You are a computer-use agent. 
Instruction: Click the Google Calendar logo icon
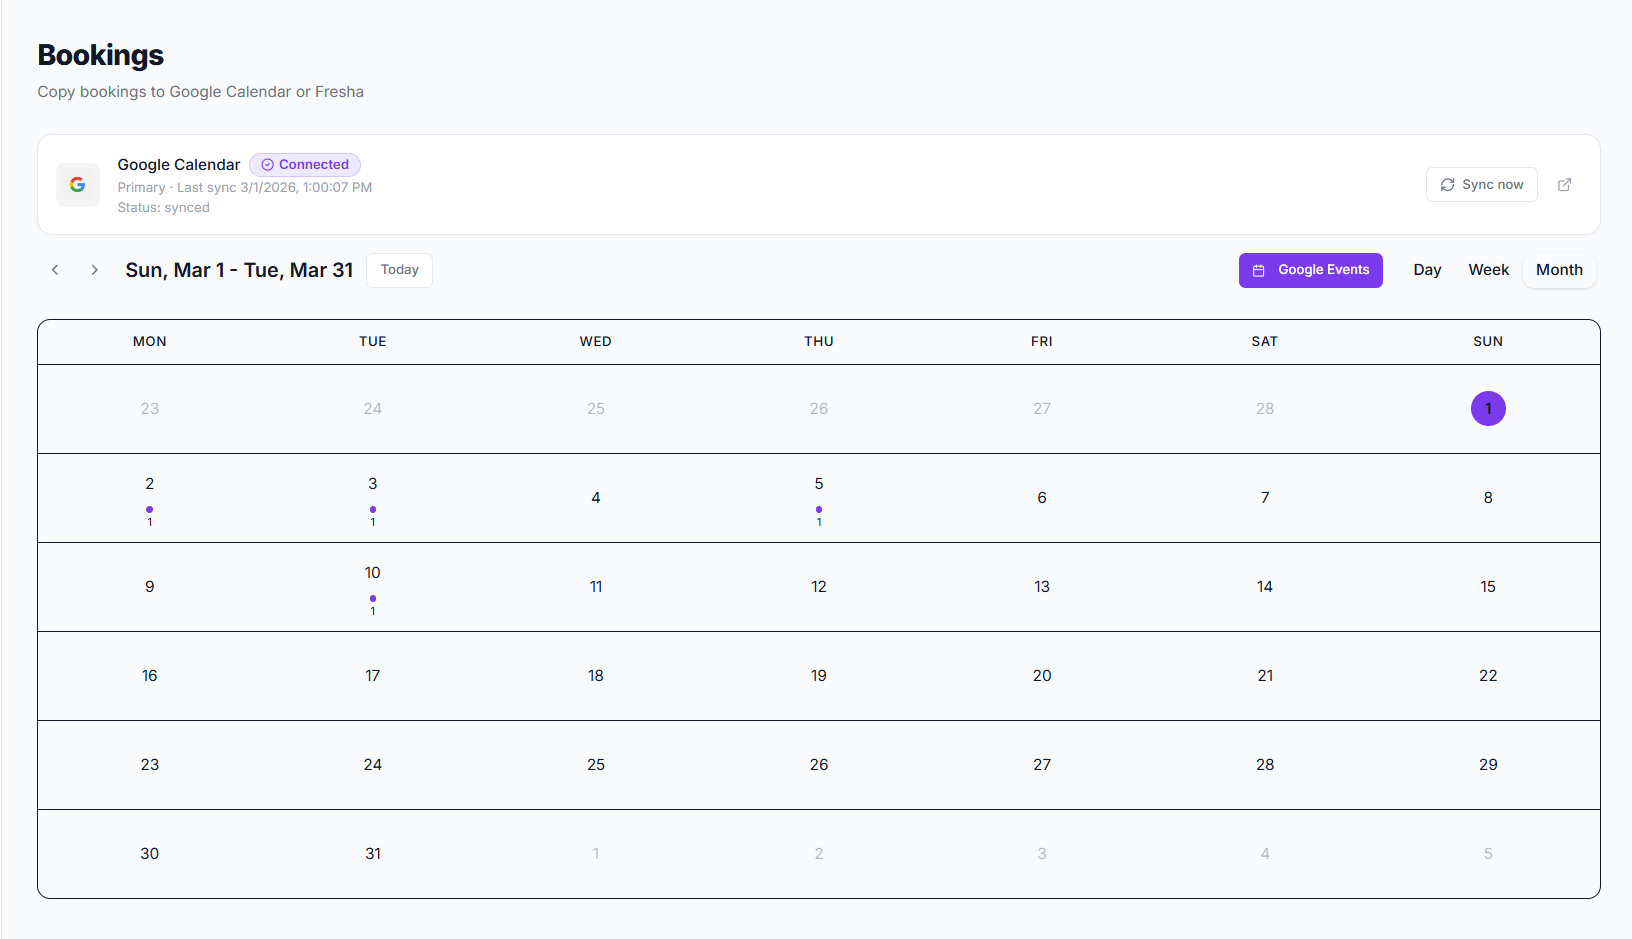tap(77, 184)
